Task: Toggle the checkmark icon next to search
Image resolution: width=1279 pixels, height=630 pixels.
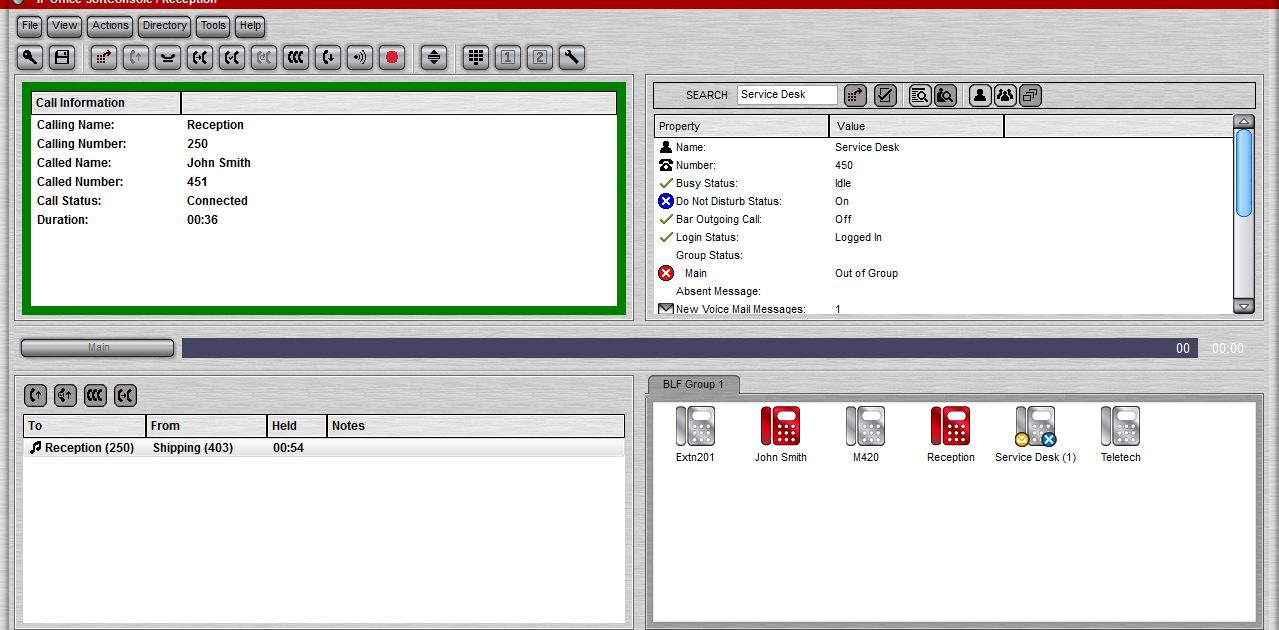Action: pyautogui.click(x=884, y=95)
